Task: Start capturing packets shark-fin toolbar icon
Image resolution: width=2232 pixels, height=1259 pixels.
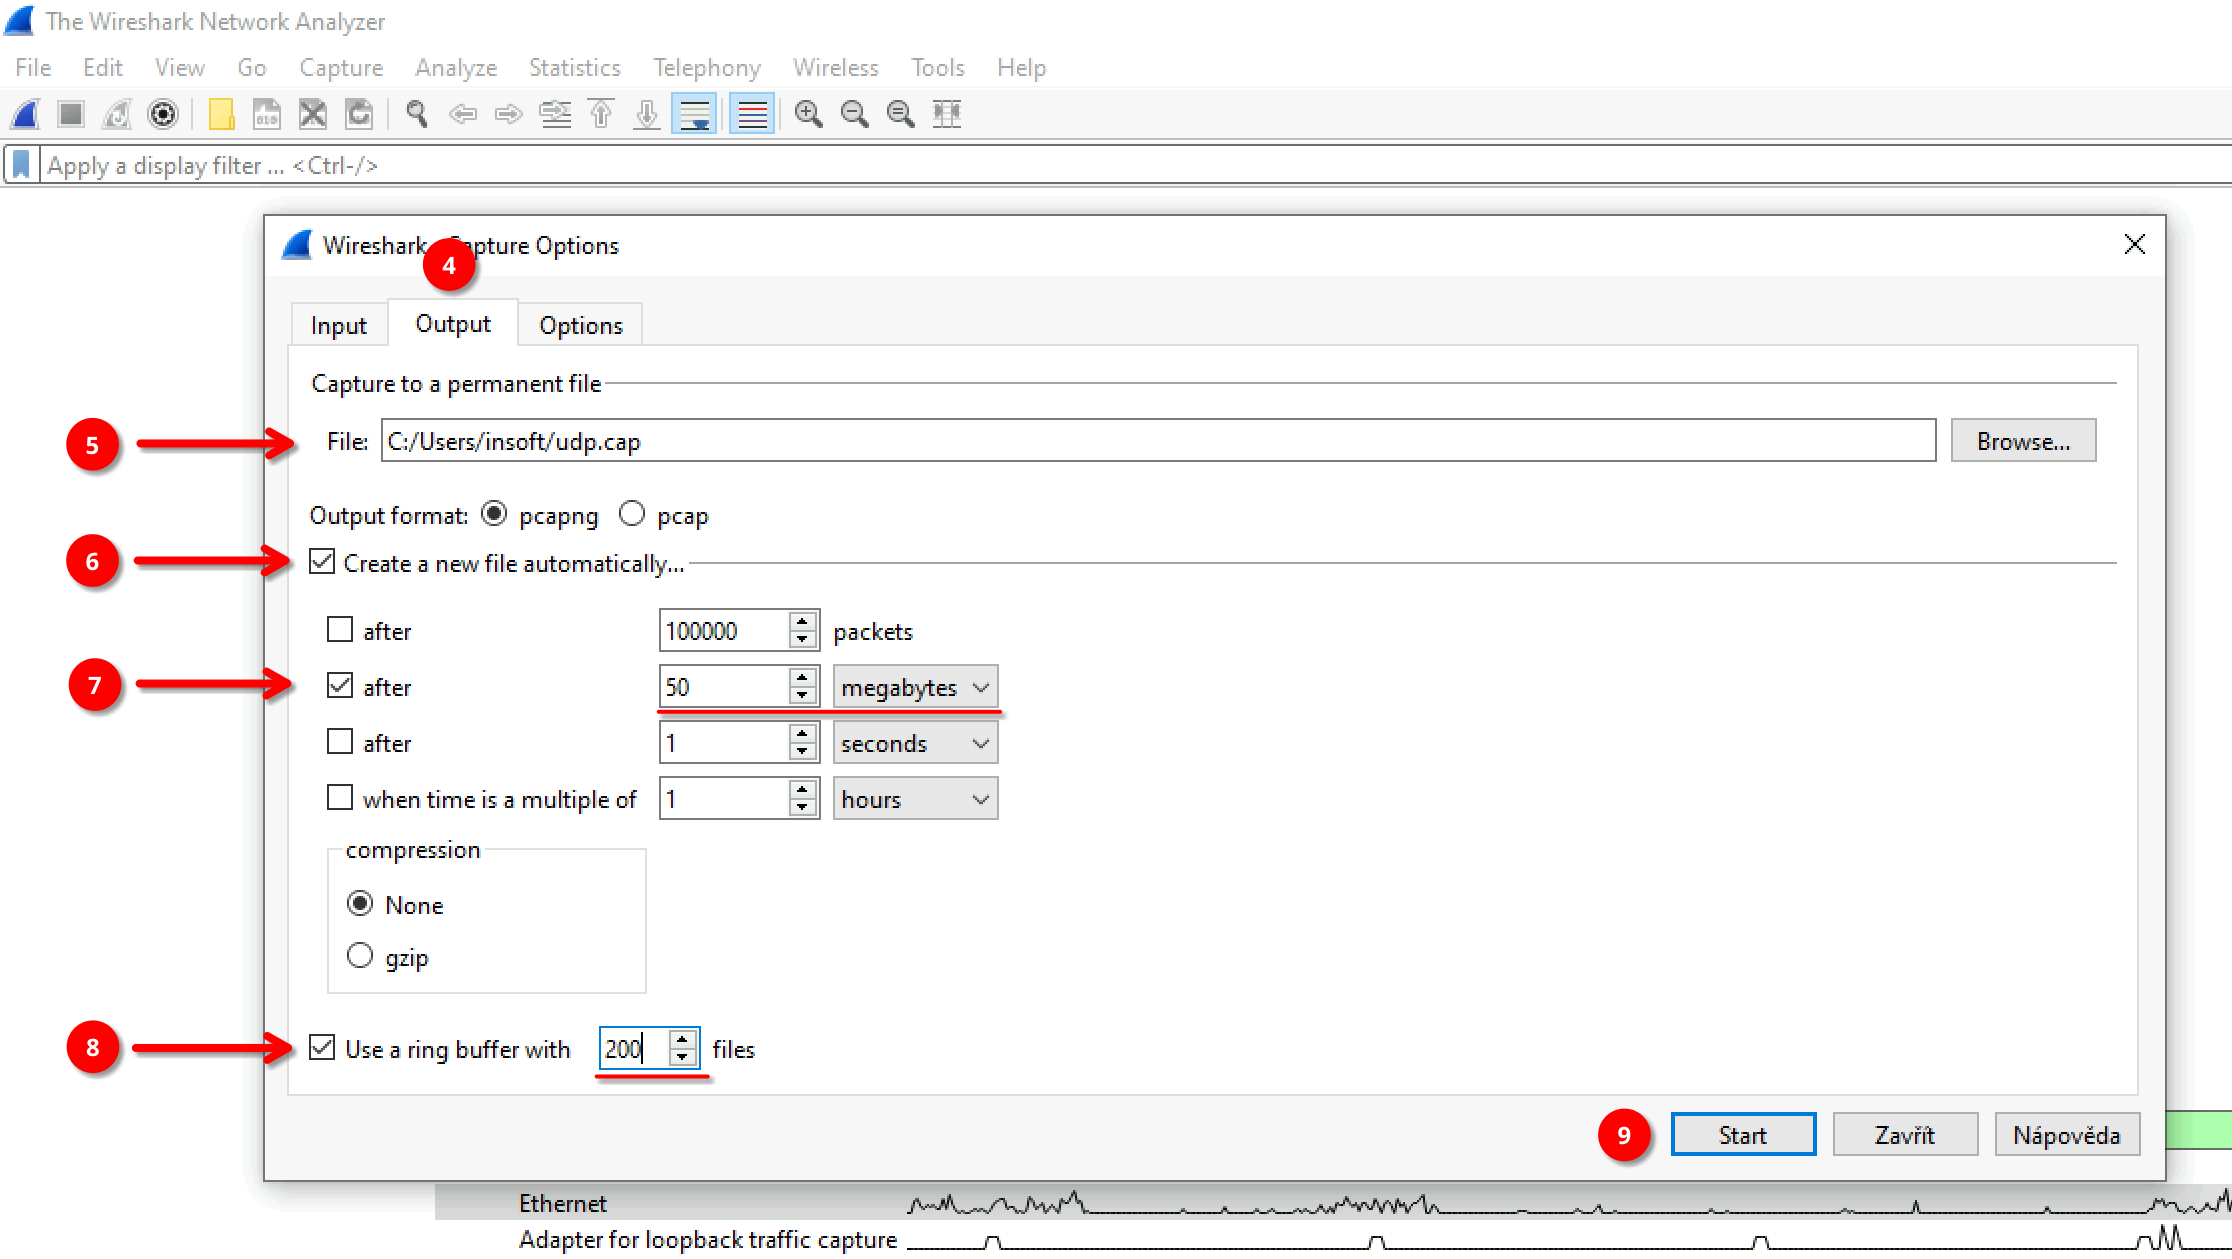Action: click(x=25, y=114)
